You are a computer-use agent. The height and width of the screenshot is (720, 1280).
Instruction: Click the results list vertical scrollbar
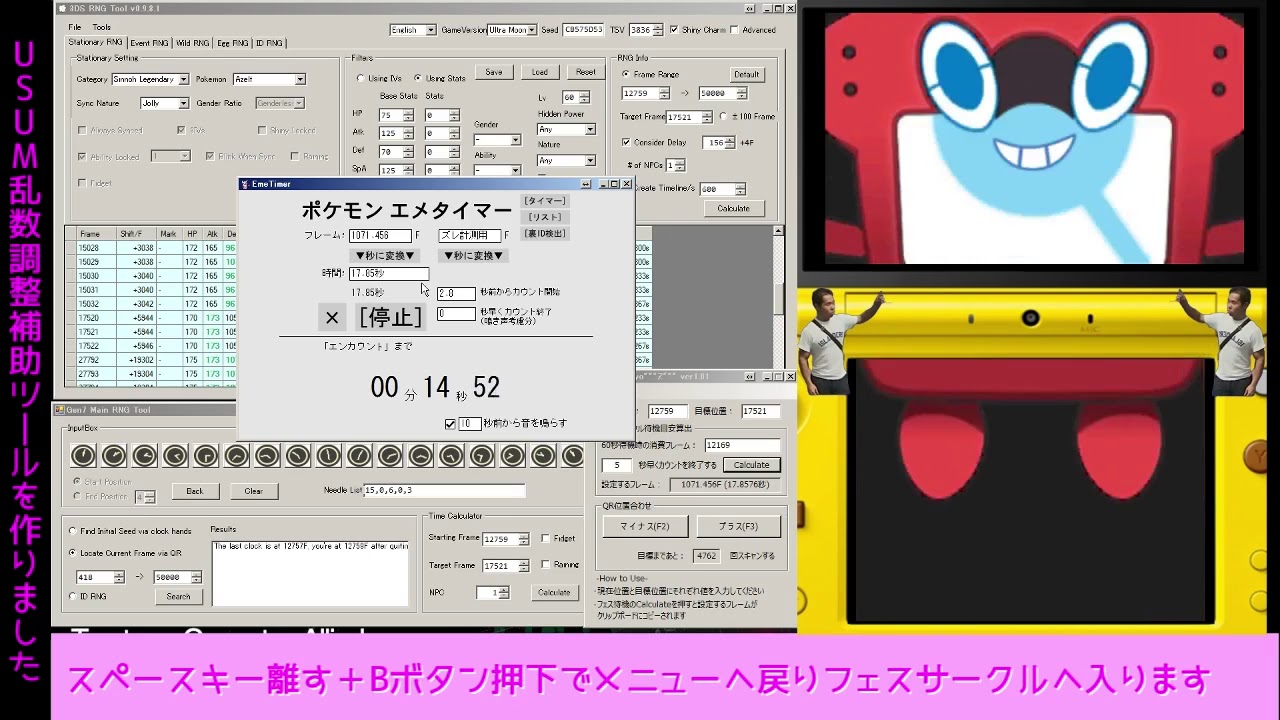778,296
